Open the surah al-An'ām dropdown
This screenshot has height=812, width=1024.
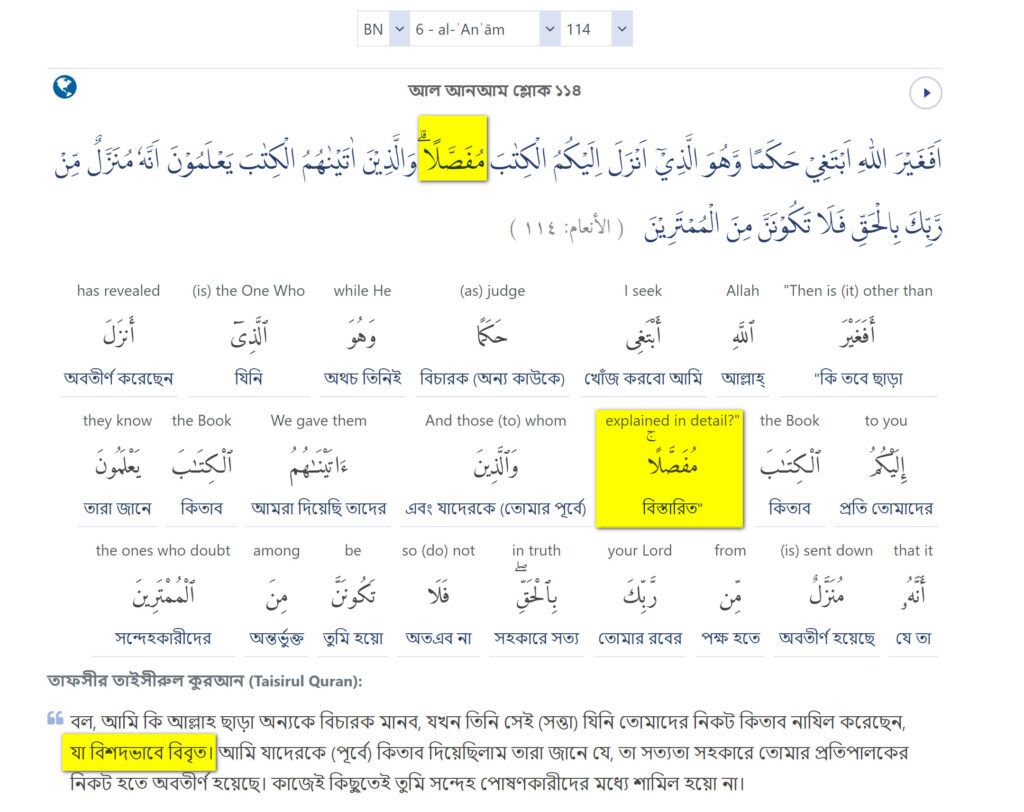pos(485,29)
